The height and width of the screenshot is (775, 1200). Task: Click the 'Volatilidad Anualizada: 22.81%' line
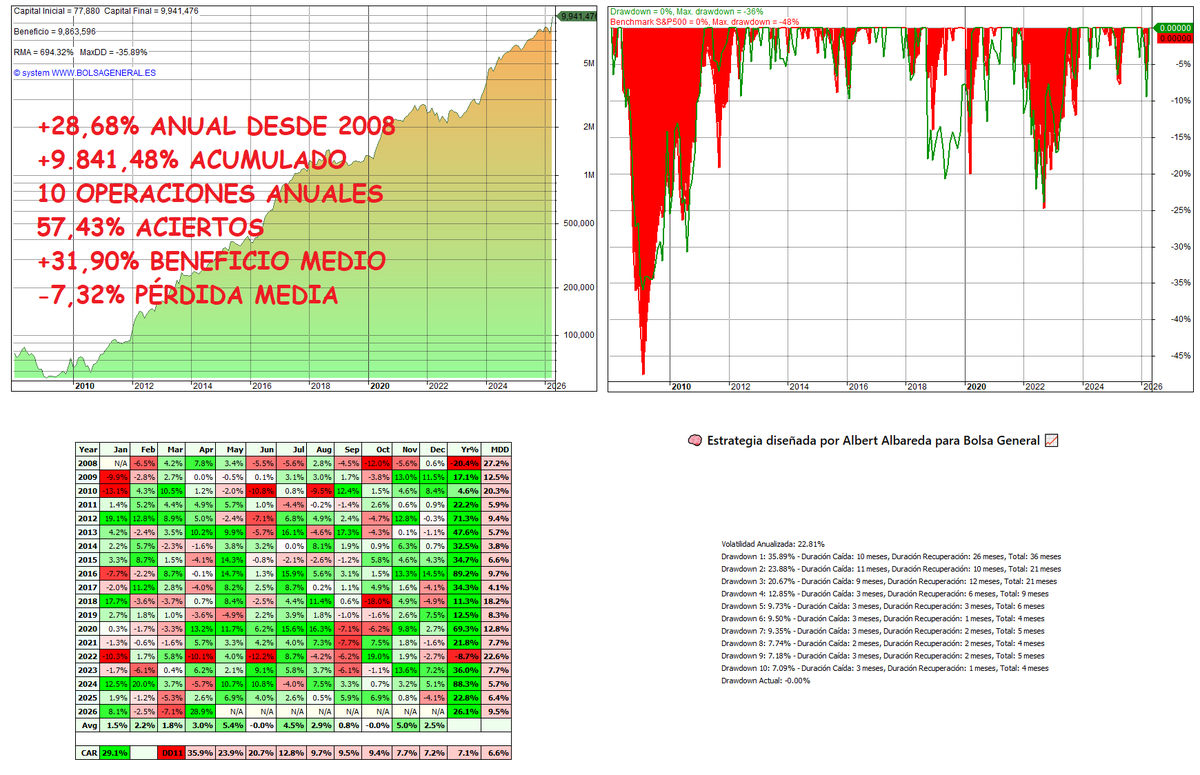pos(773,544)
